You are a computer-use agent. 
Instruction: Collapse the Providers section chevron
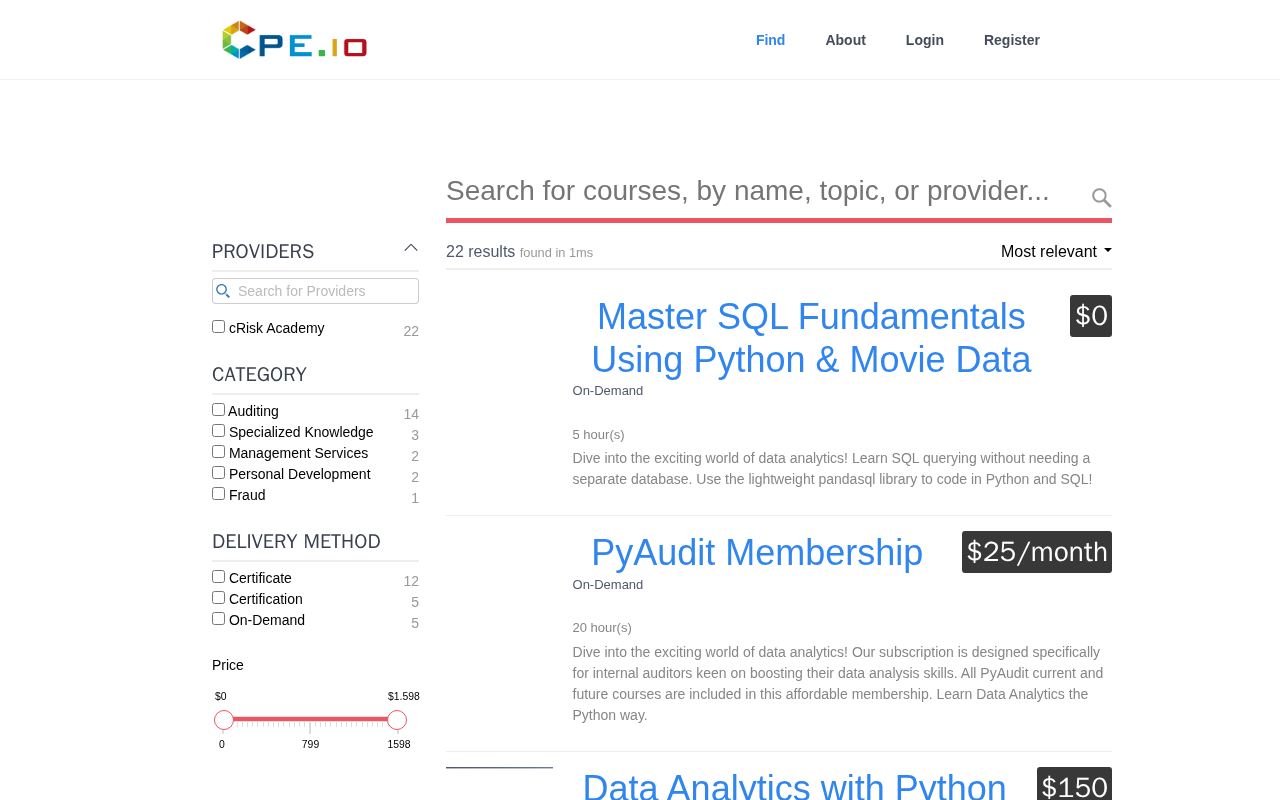coord(411,248)
